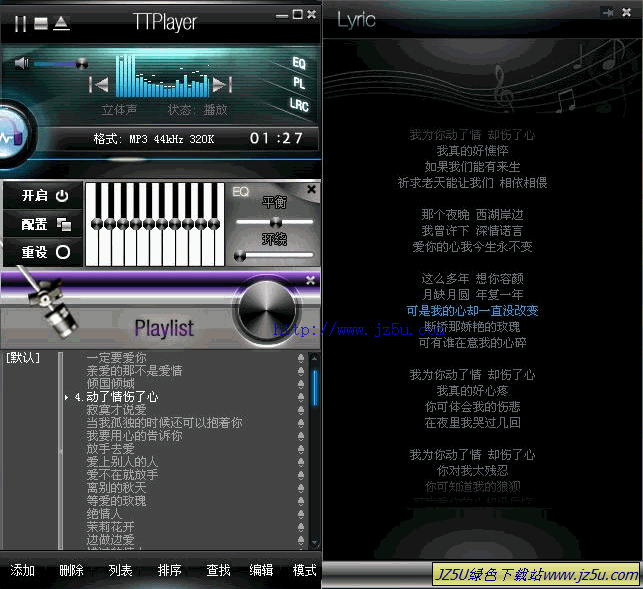643x589 pixels.
Task: Select song 爱上别人的人
Action: [122, 461]
